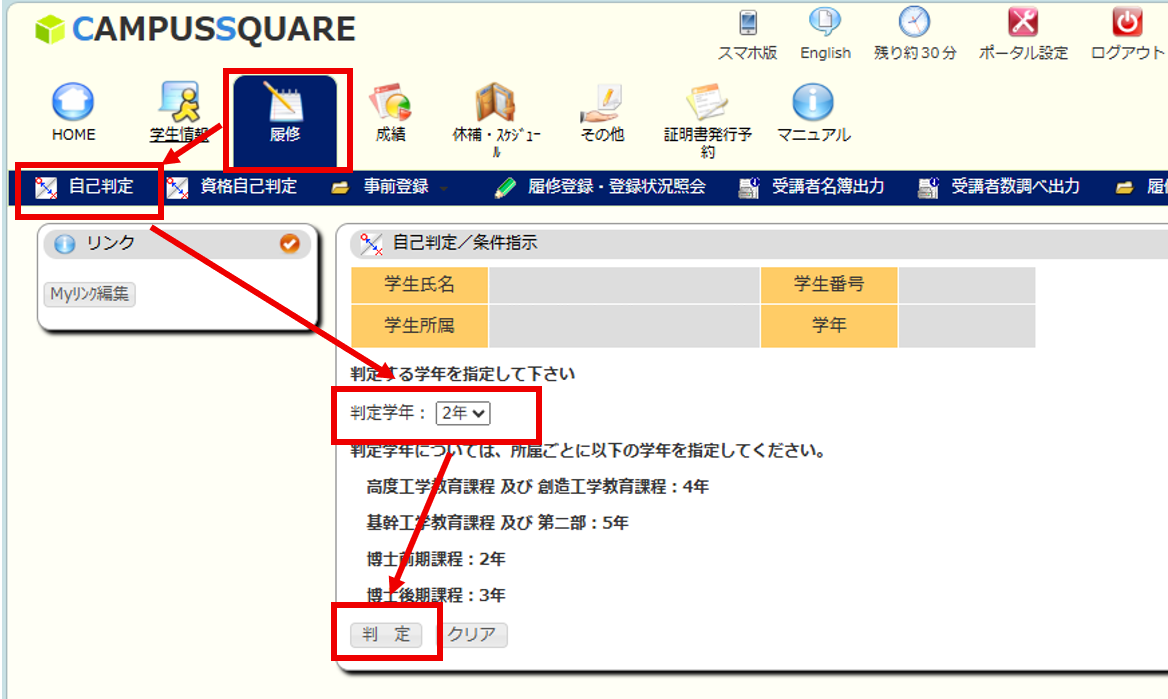Click the 学生番号 value field
Image resolution: width=1168 pixels, height=699 pixels.
coord(967,285)
